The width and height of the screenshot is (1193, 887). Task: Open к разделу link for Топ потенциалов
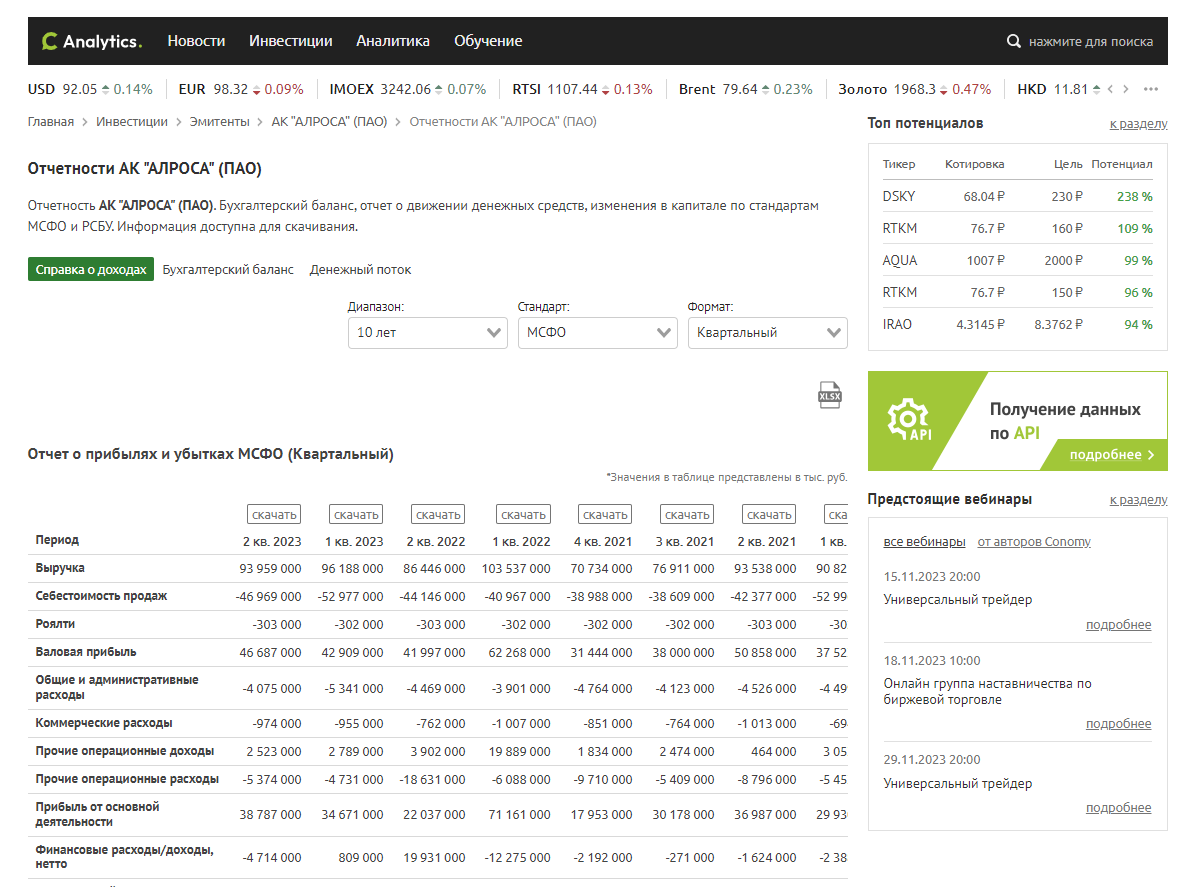click(x=1138, y=123)
